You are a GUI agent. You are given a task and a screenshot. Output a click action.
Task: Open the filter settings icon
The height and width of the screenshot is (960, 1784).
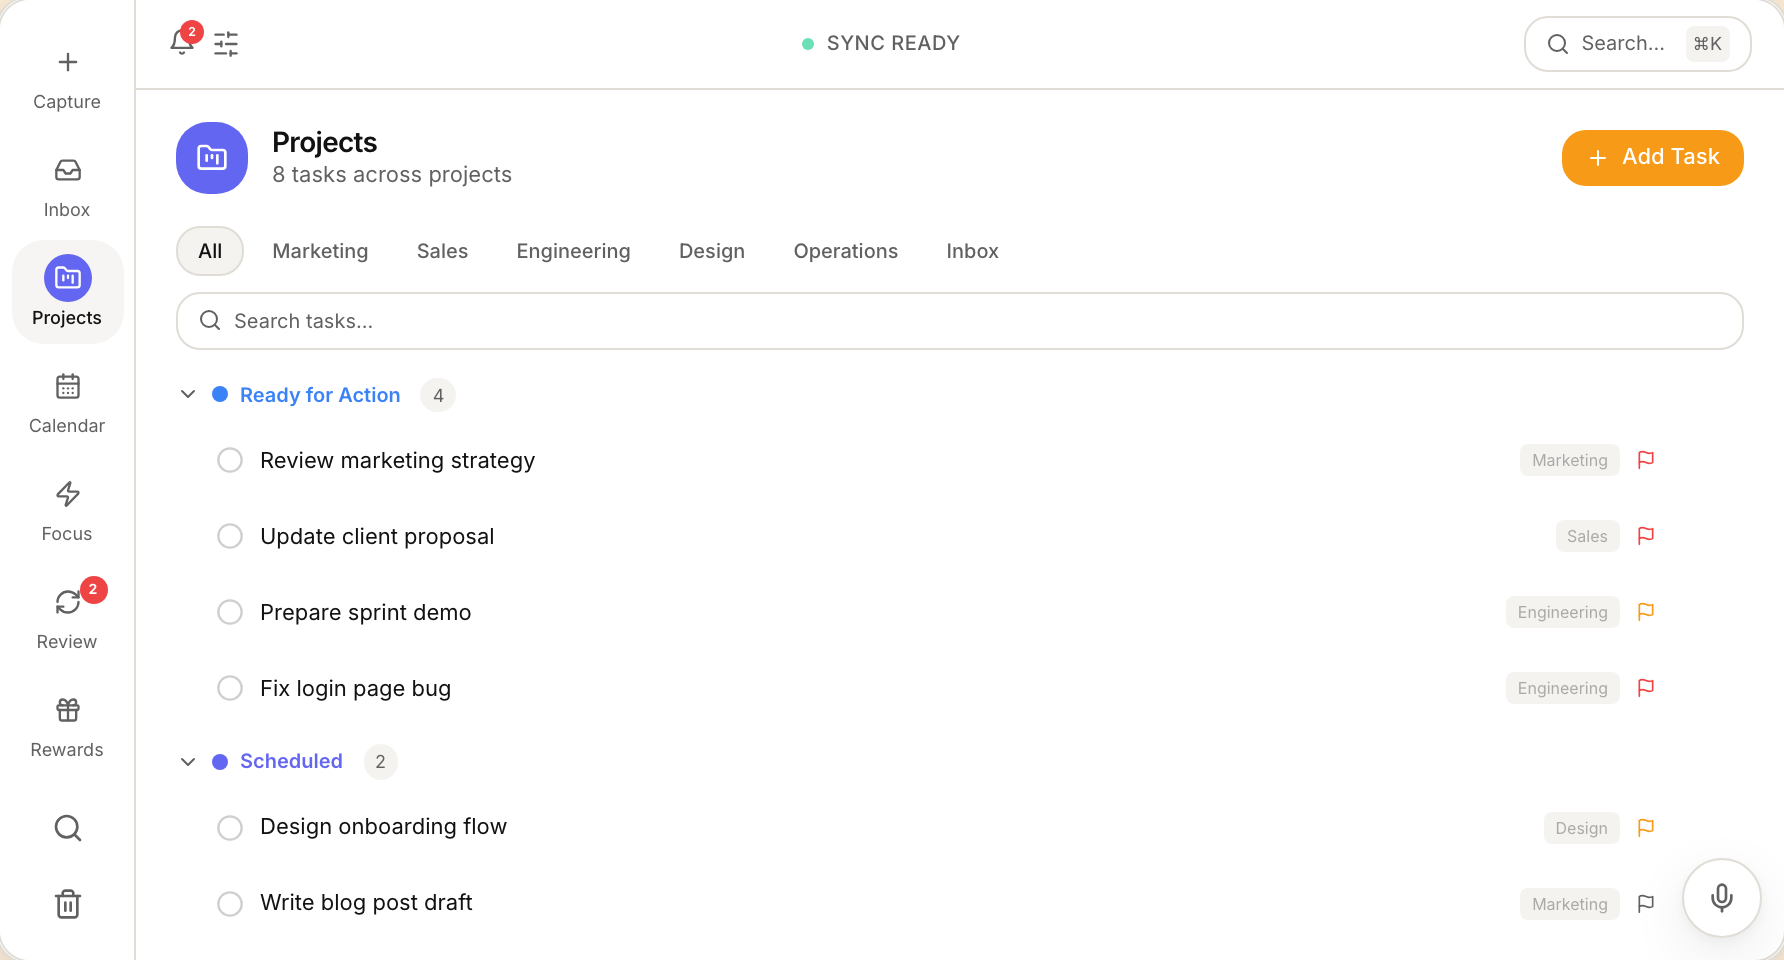click(x=226, y=43)
